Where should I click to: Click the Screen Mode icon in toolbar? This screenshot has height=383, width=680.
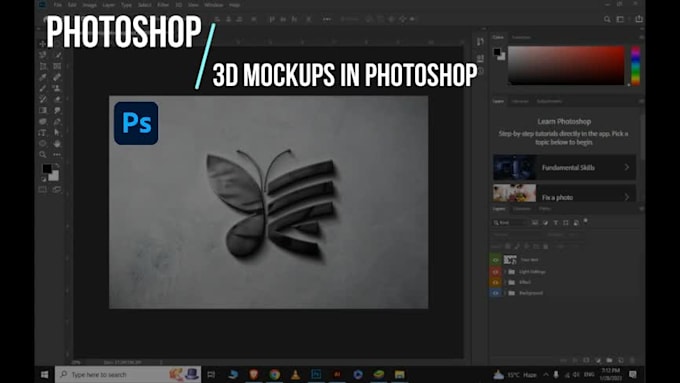(57, 190)
